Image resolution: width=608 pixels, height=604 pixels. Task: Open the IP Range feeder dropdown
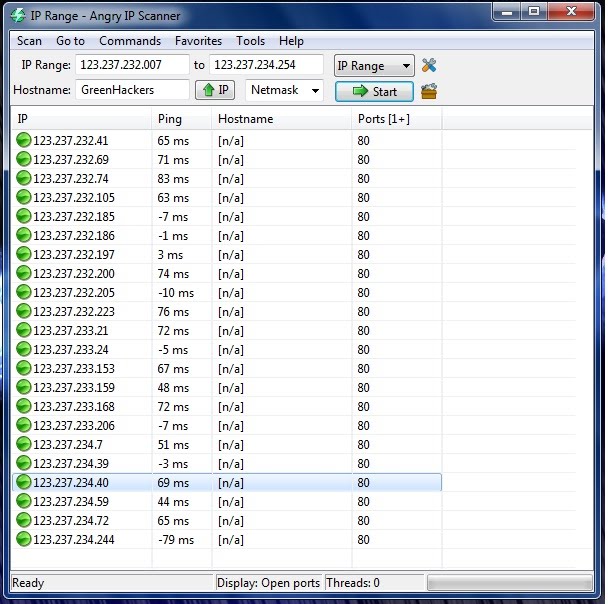click(x=374, y=66)
